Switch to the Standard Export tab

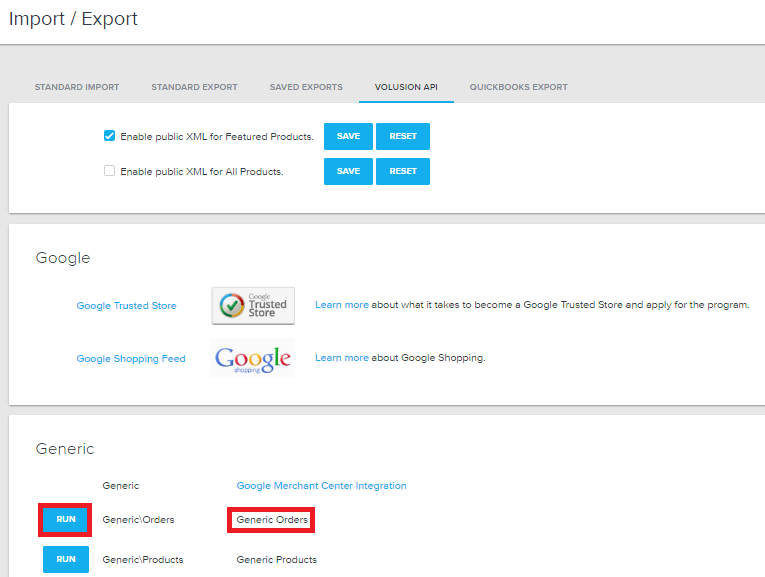point(194,87)
